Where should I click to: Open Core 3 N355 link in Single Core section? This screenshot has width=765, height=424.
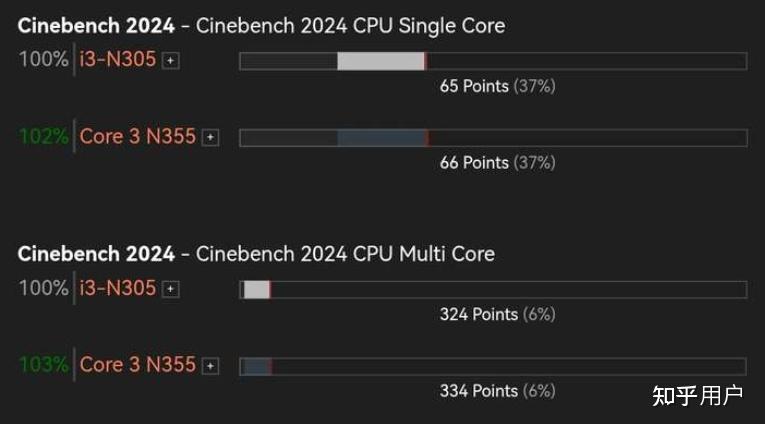(x=138, y=136)
